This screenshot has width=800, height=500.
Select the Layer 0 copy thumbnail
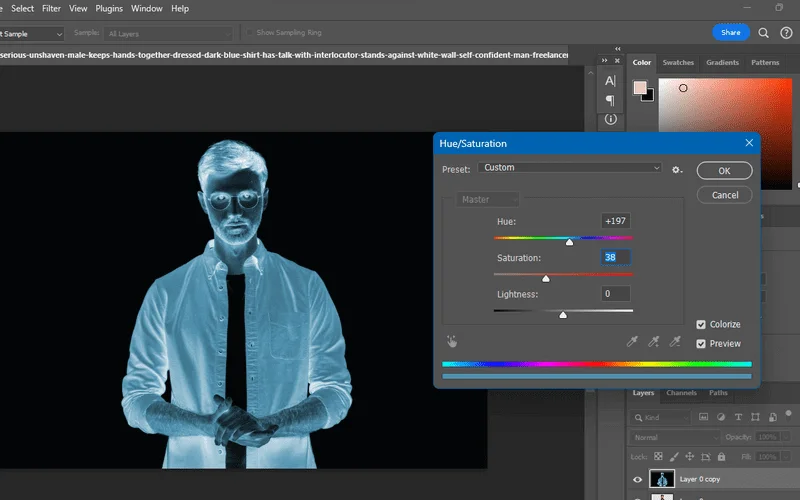(x=662, y=479)
